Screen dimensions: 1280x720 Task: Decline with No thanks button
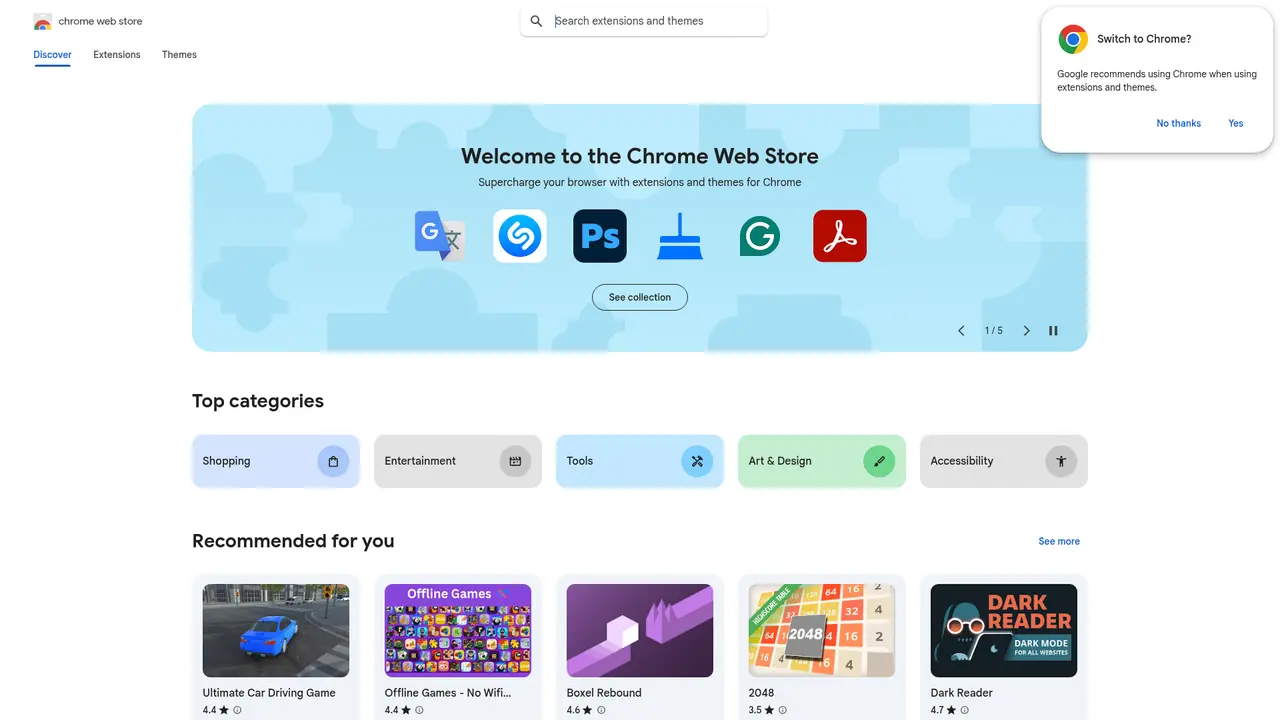(x=1178, y=123)
